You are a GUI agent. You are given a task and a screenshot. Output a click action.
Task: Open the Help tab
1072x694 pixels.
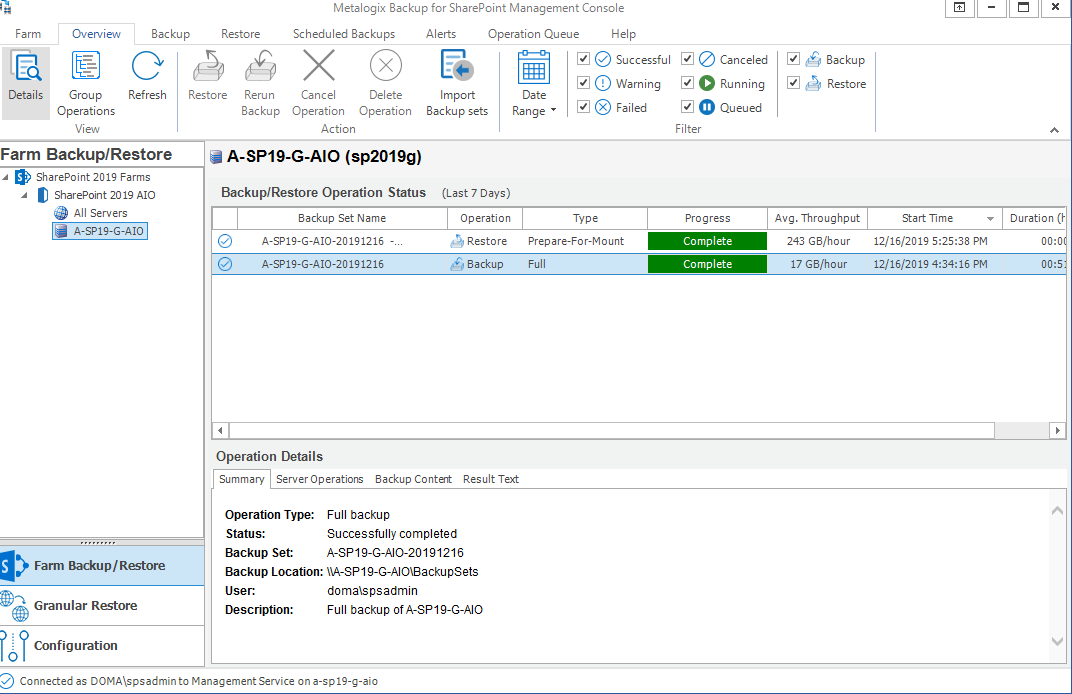(624, 34)
